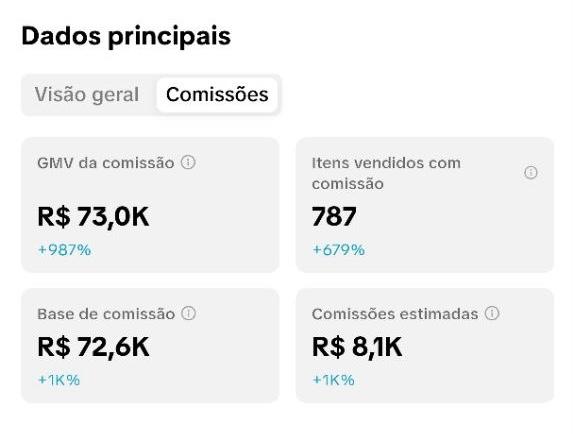Open the GMV da comissão card
Image resolution: width=575 pixels, height=434 pixels.
[150, 205]
